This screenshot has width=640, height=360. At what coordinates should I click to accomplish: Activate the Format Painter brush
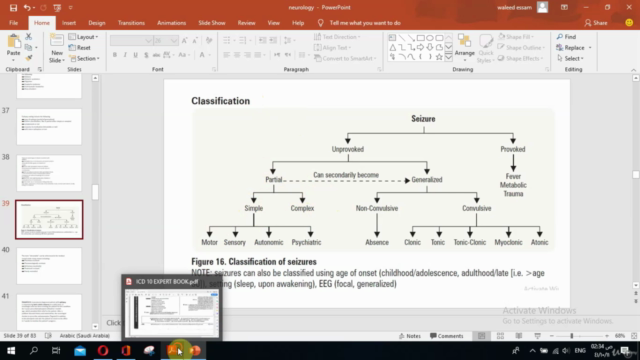(29, 58)
